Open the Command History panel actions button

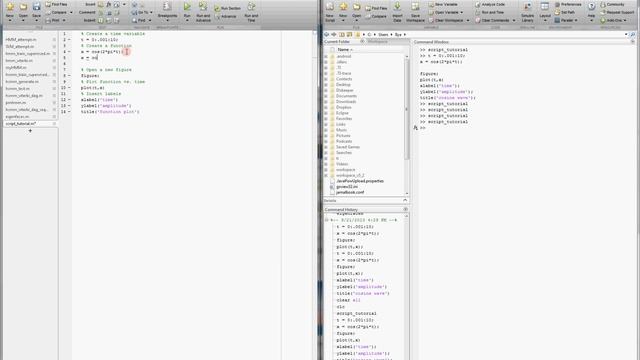(405, 209)
